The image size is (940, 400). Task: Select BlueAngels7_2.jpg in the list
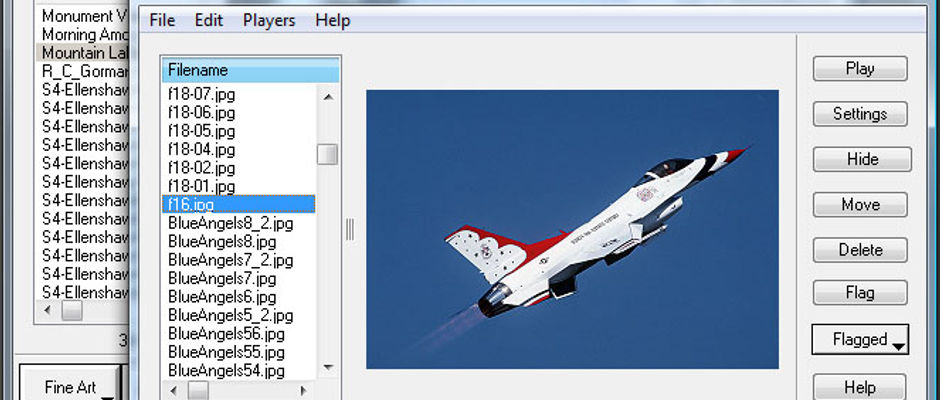[x=239, y=260]
